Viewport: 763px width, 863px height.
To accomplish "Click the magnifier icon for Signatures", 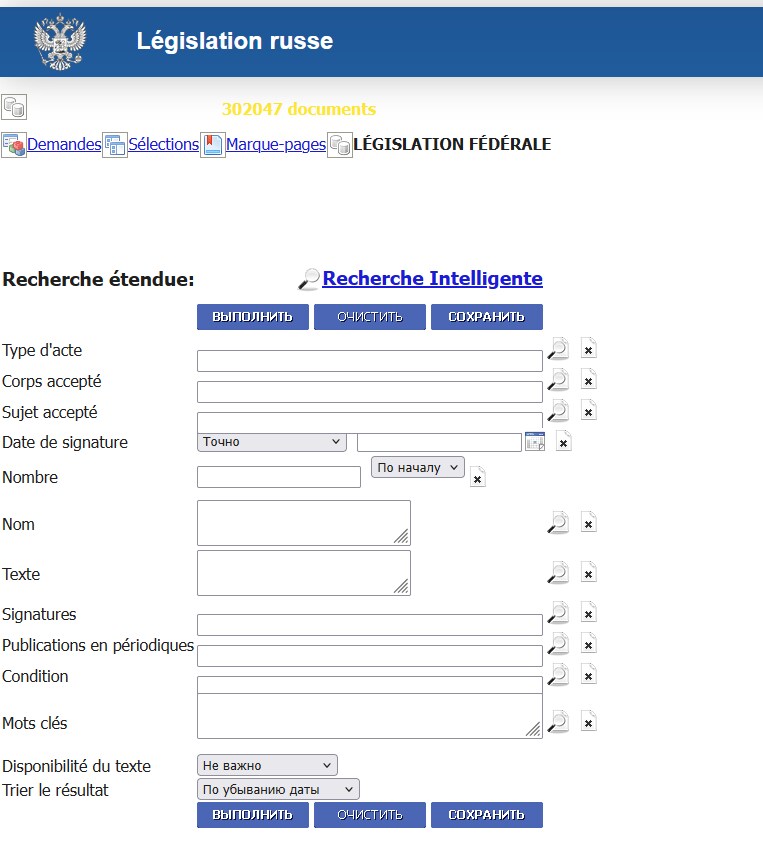I will coord(558,612).
